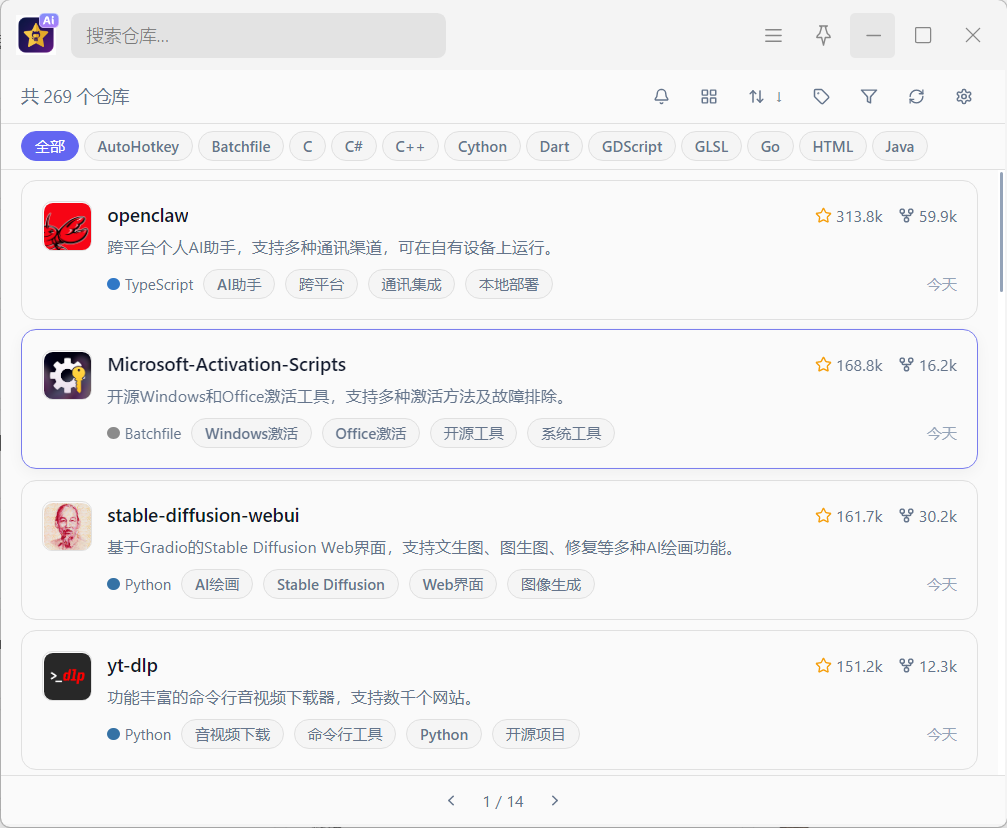Open settings gear icon
Viewport: 1007px width, 828px height.
964,97
